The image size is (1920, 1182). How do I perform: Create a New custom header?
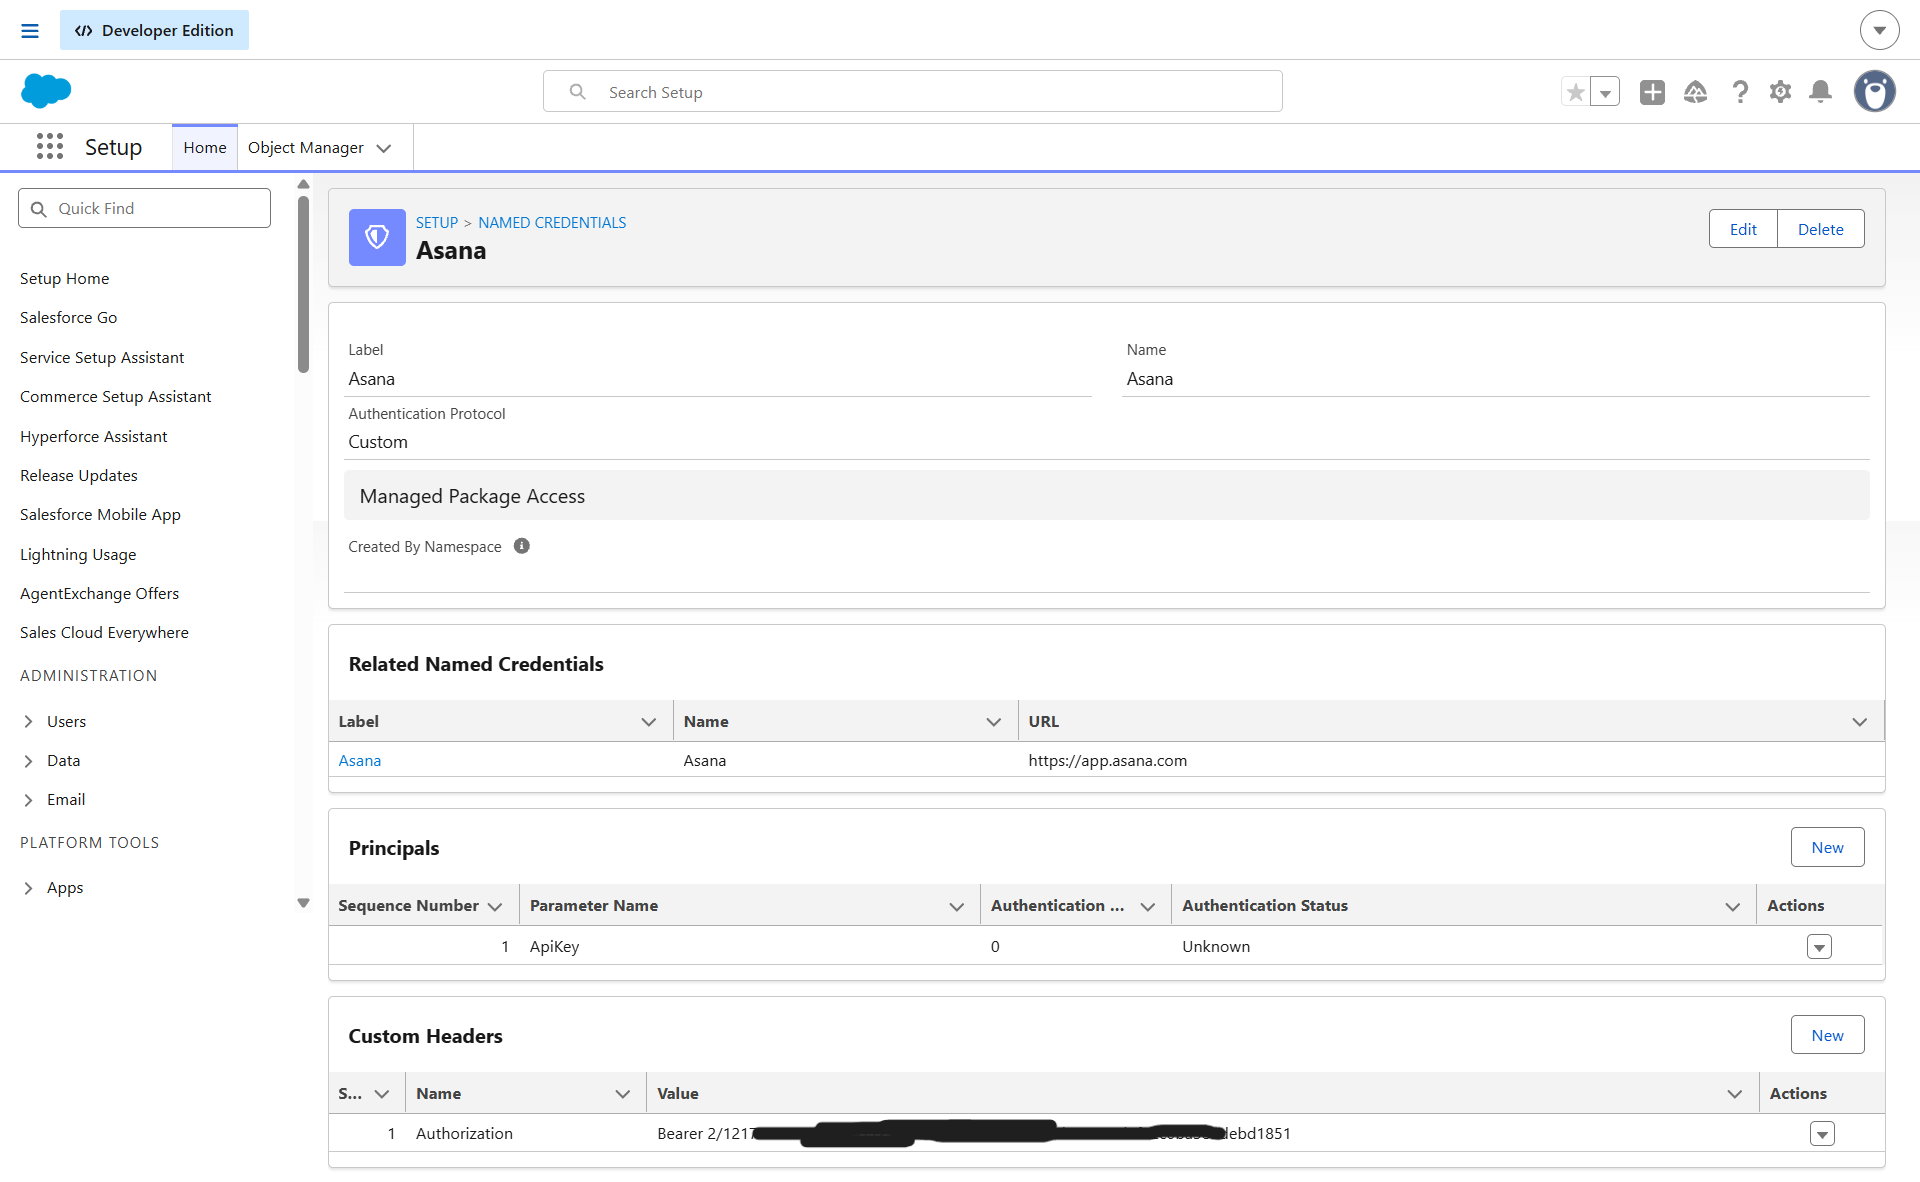click(1827, 1035)
